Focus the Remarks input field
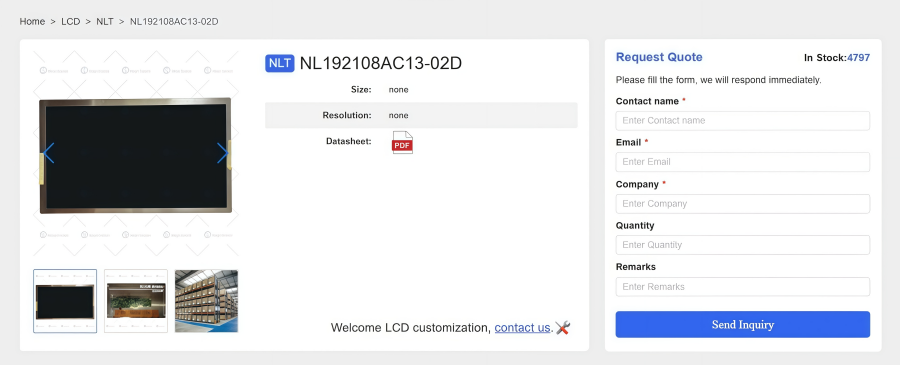The width and height of the screenshot is (900, 365). point(743,287)
